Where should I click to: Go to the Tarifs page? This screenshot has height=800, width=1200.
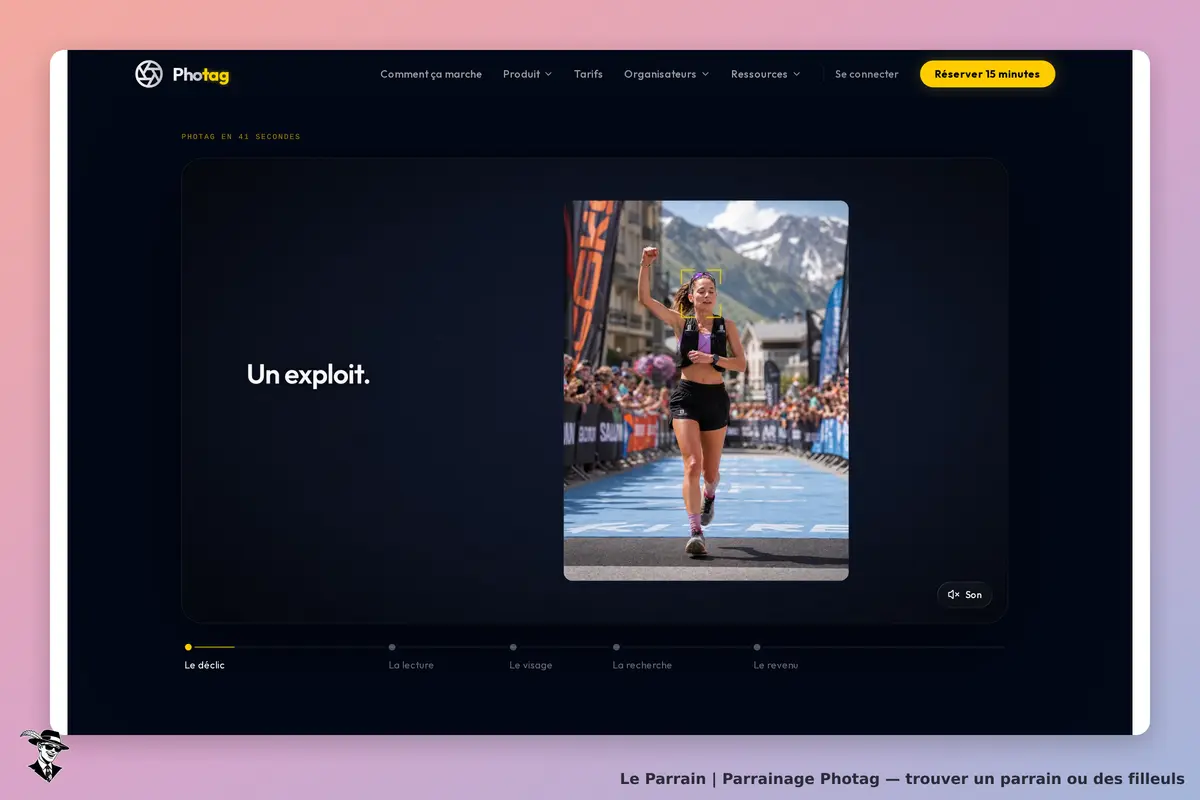coord(588,74)
